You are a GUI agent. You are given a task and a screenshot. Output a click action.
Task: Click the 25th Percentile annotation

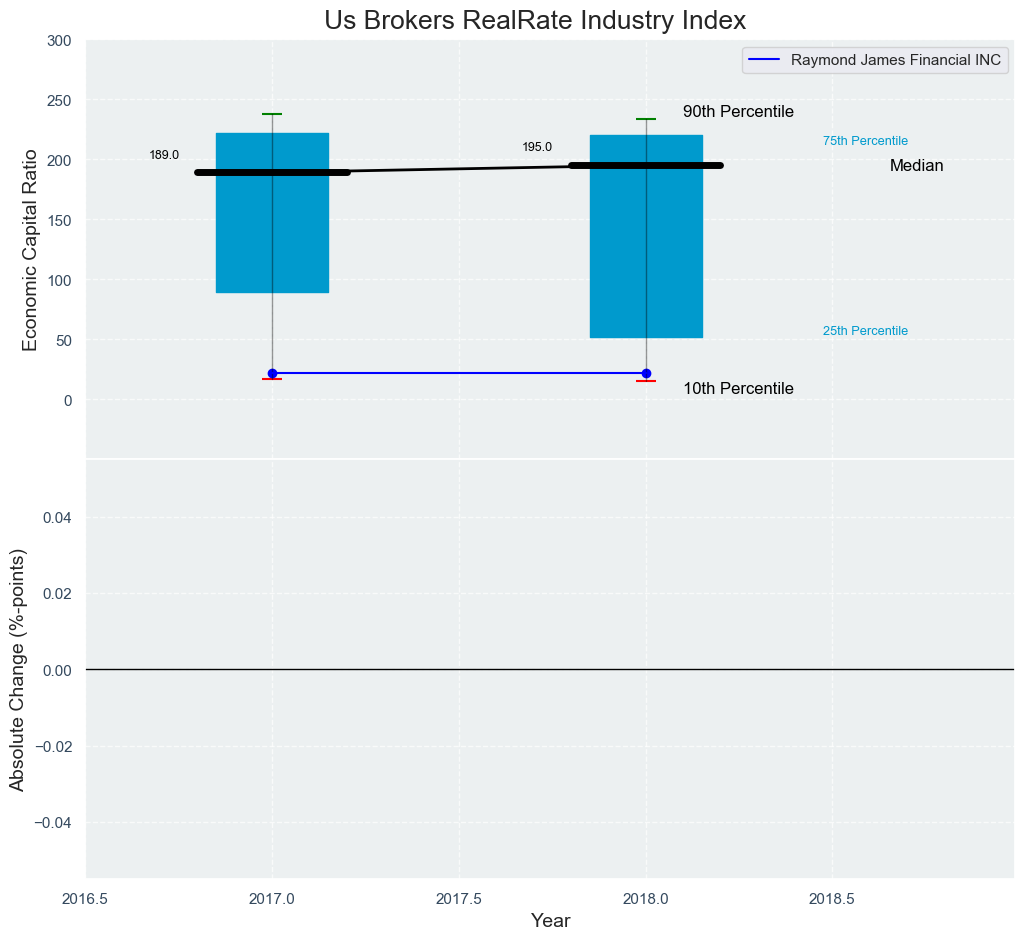pyautogui.click(x=865, y=331)
